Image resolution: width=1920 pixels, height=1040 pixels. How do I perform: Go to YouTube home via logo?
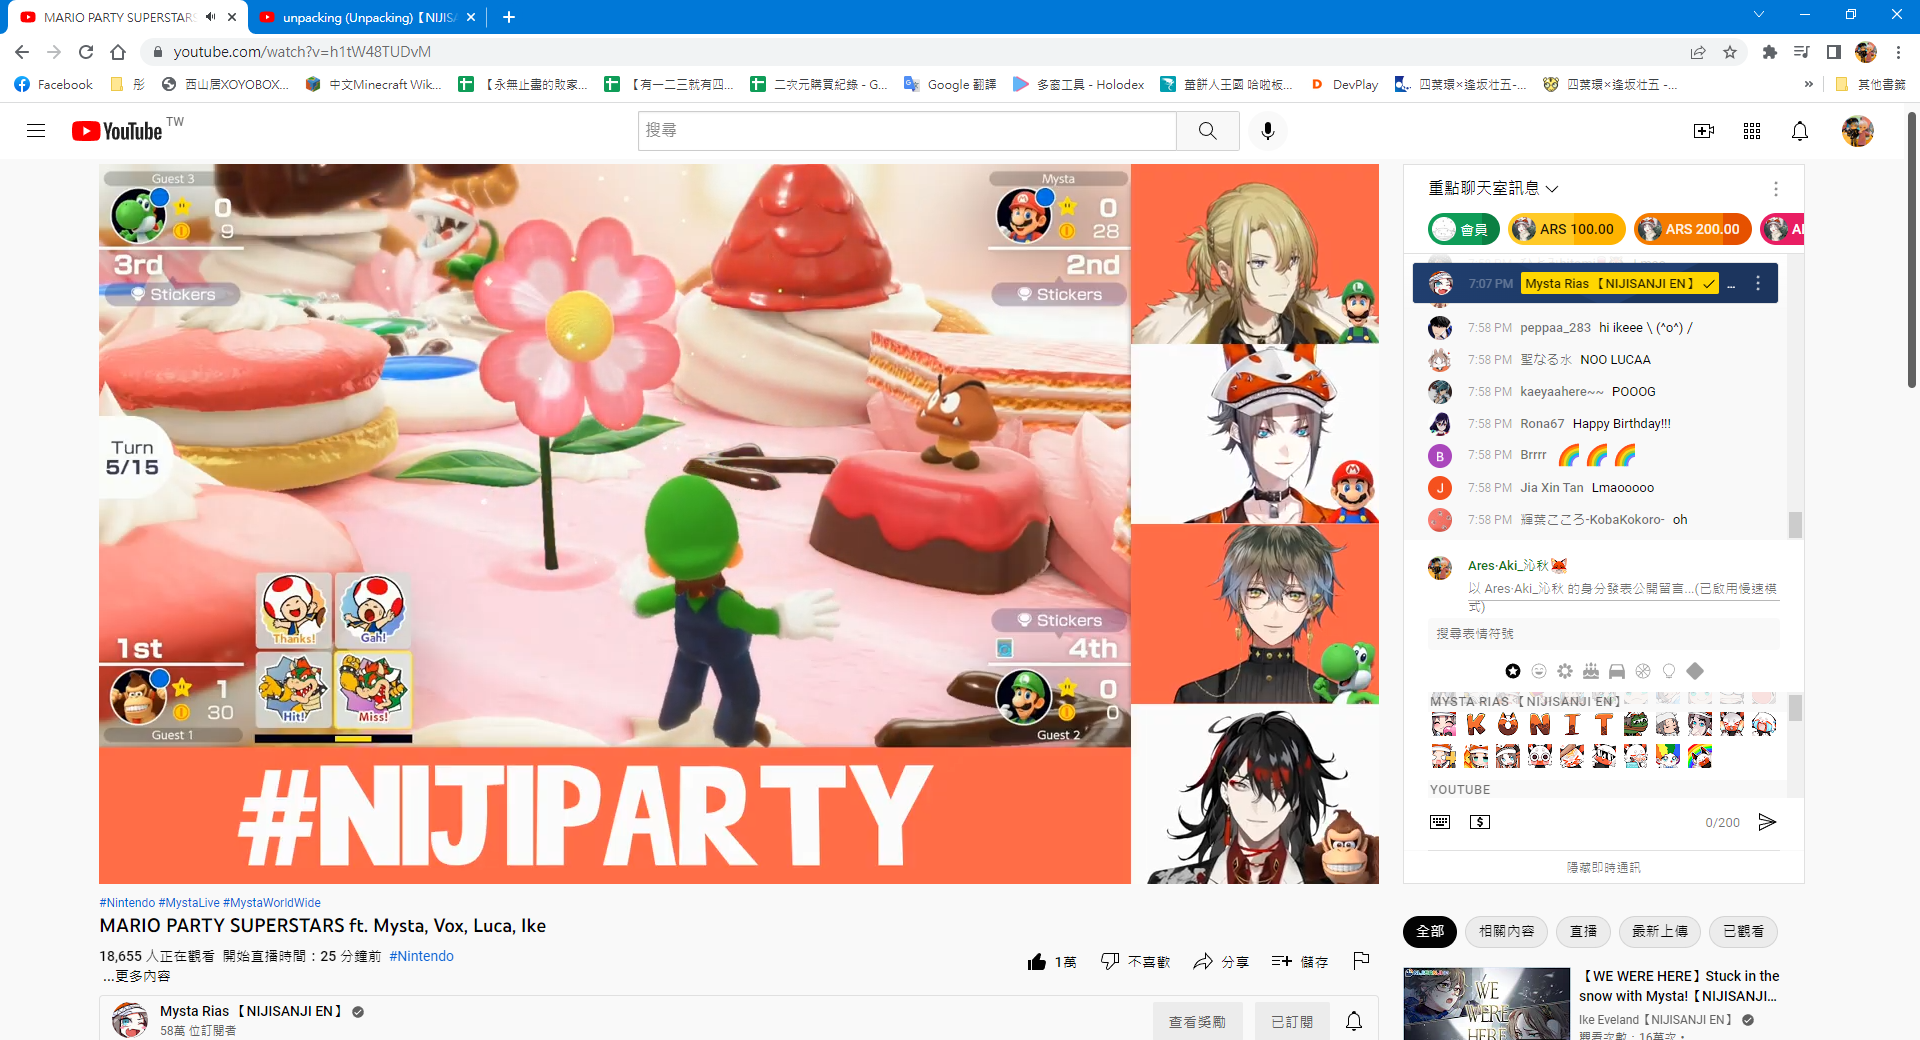tap(117, 131)
